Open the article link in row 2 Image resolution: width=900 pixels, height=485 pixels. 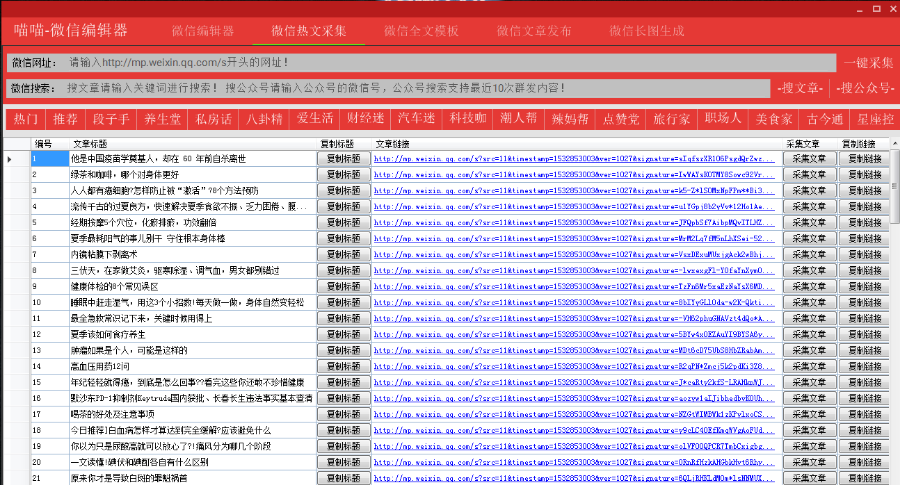pyautogui.click(x=574, y=174)
